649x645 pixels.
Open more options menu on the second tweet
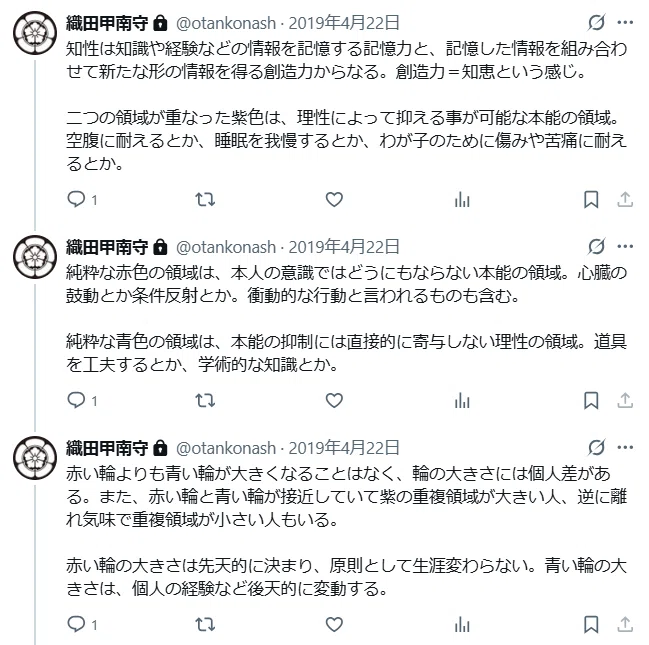click(625, 247)
